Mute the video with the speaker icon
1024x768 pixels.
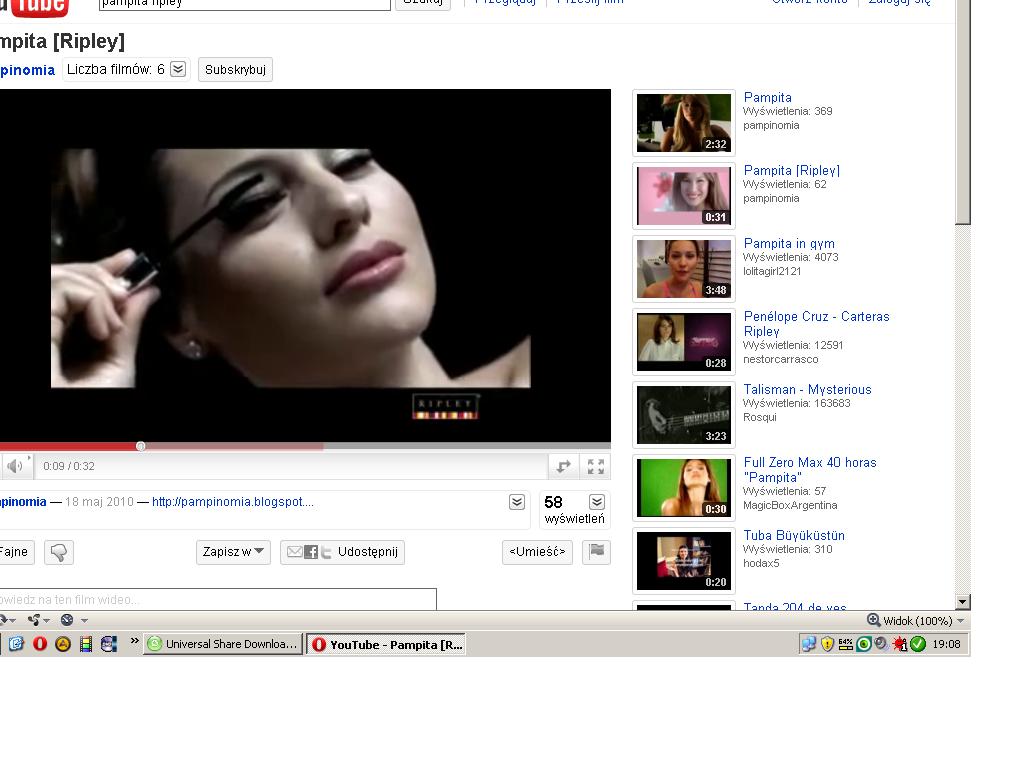point(15,466)
